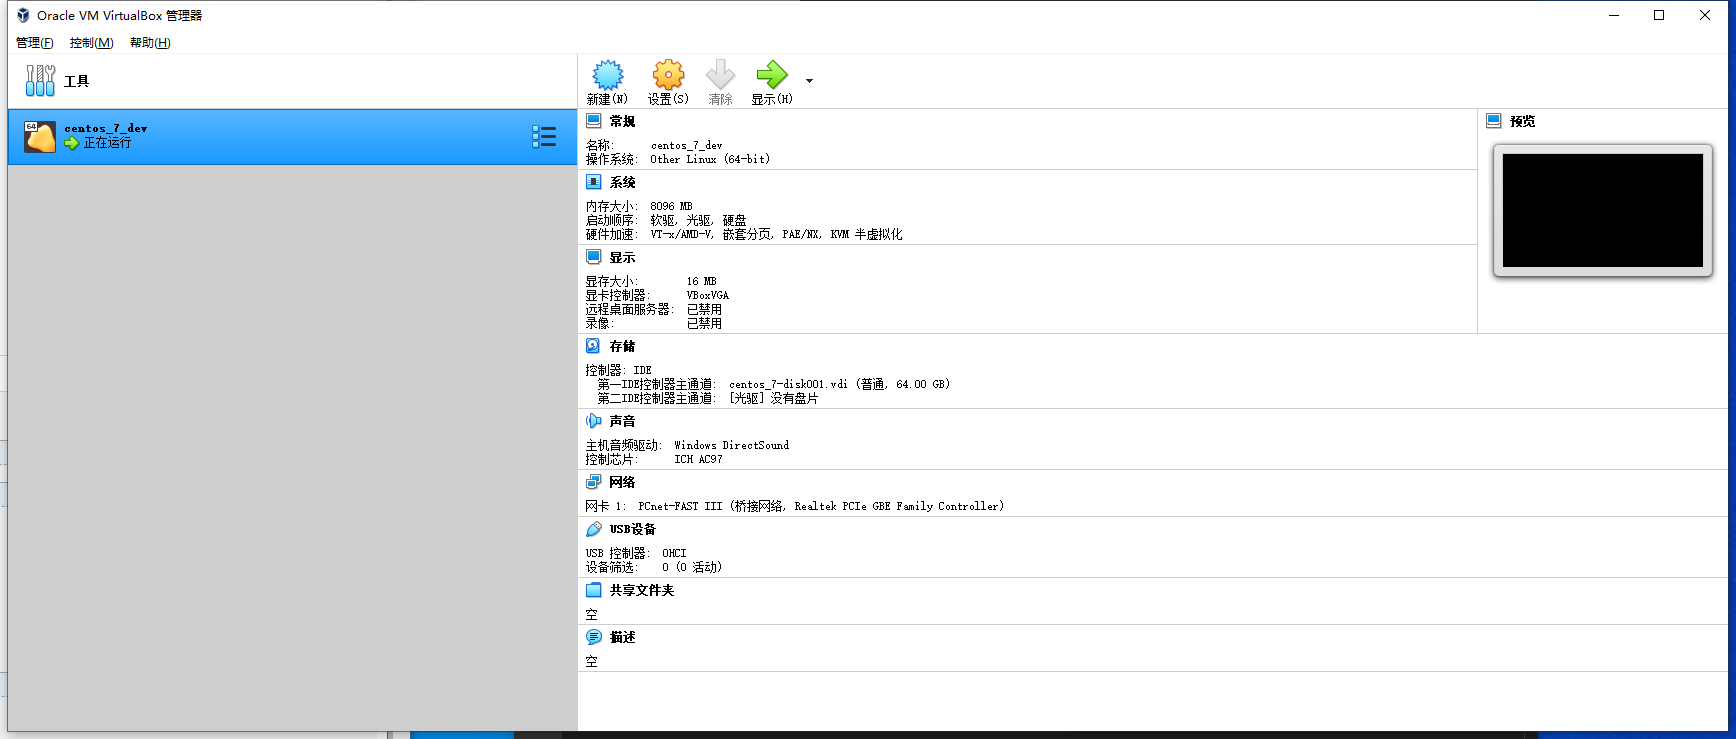Viewport: 1736px width, 739px height.
Task: Click the Discard (清除) arrow icon
Action: [720, 75]
